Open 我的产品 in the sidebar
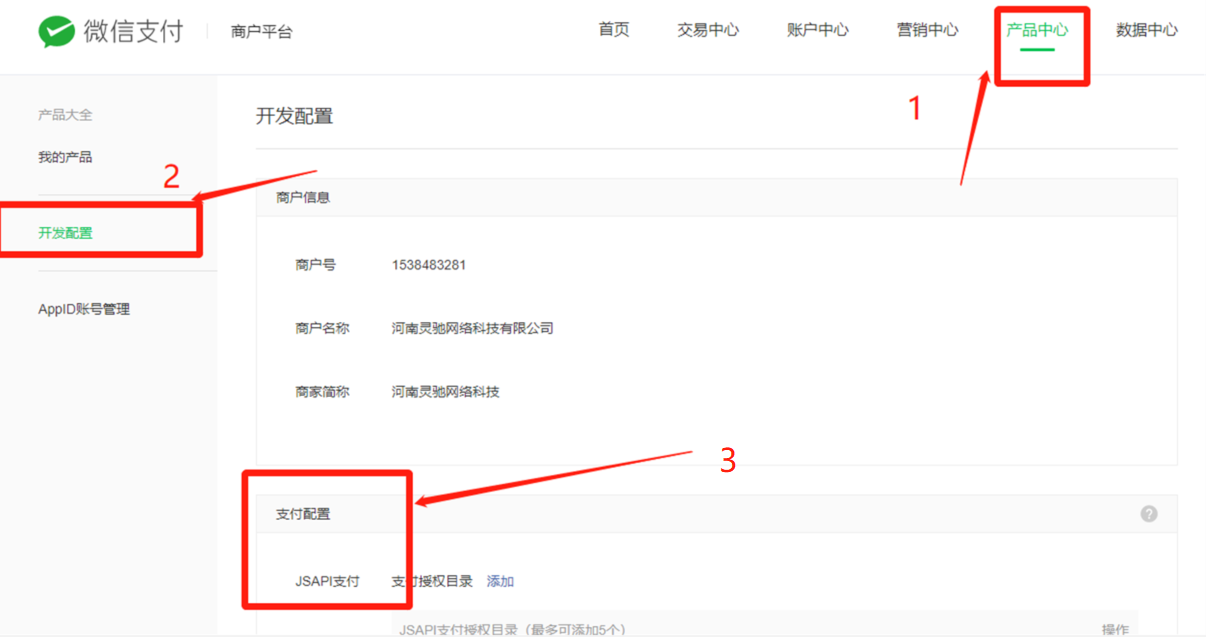The width and height of the screenshot is (1206, 637). [x=65, y=157]
